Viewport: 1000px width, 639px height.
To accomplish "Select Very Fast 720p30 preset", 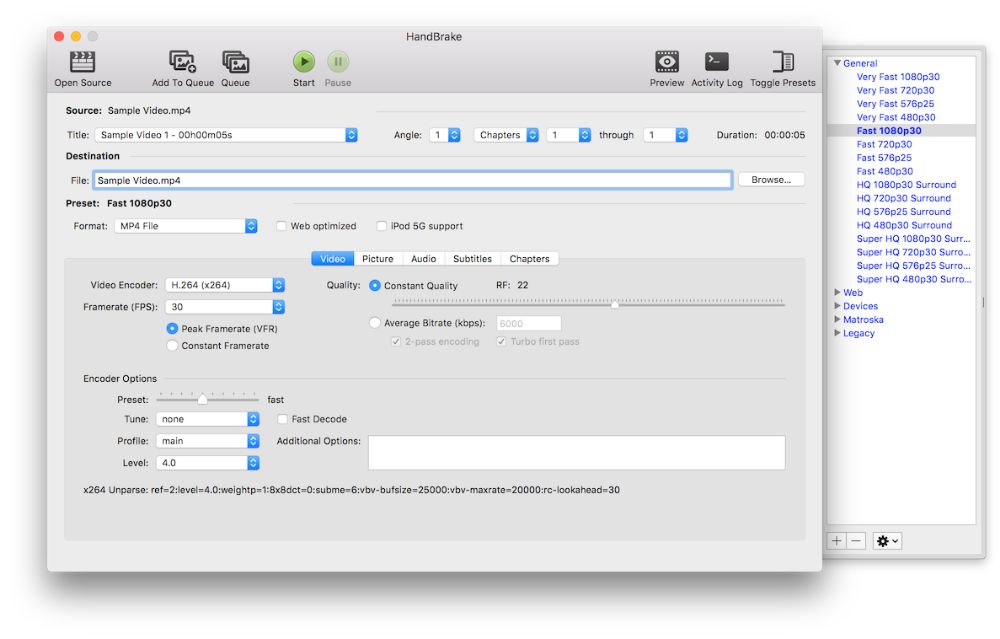I will click(895, 90).
